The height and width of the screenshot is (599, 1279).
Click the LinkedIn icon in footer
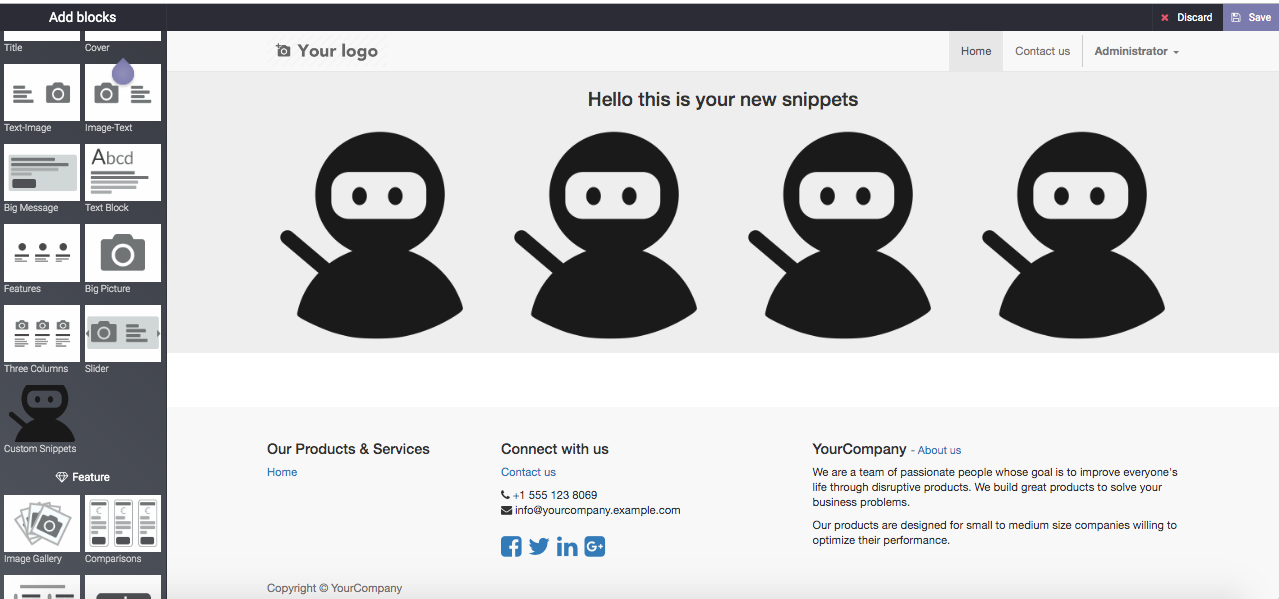click(x=567, y=547)
